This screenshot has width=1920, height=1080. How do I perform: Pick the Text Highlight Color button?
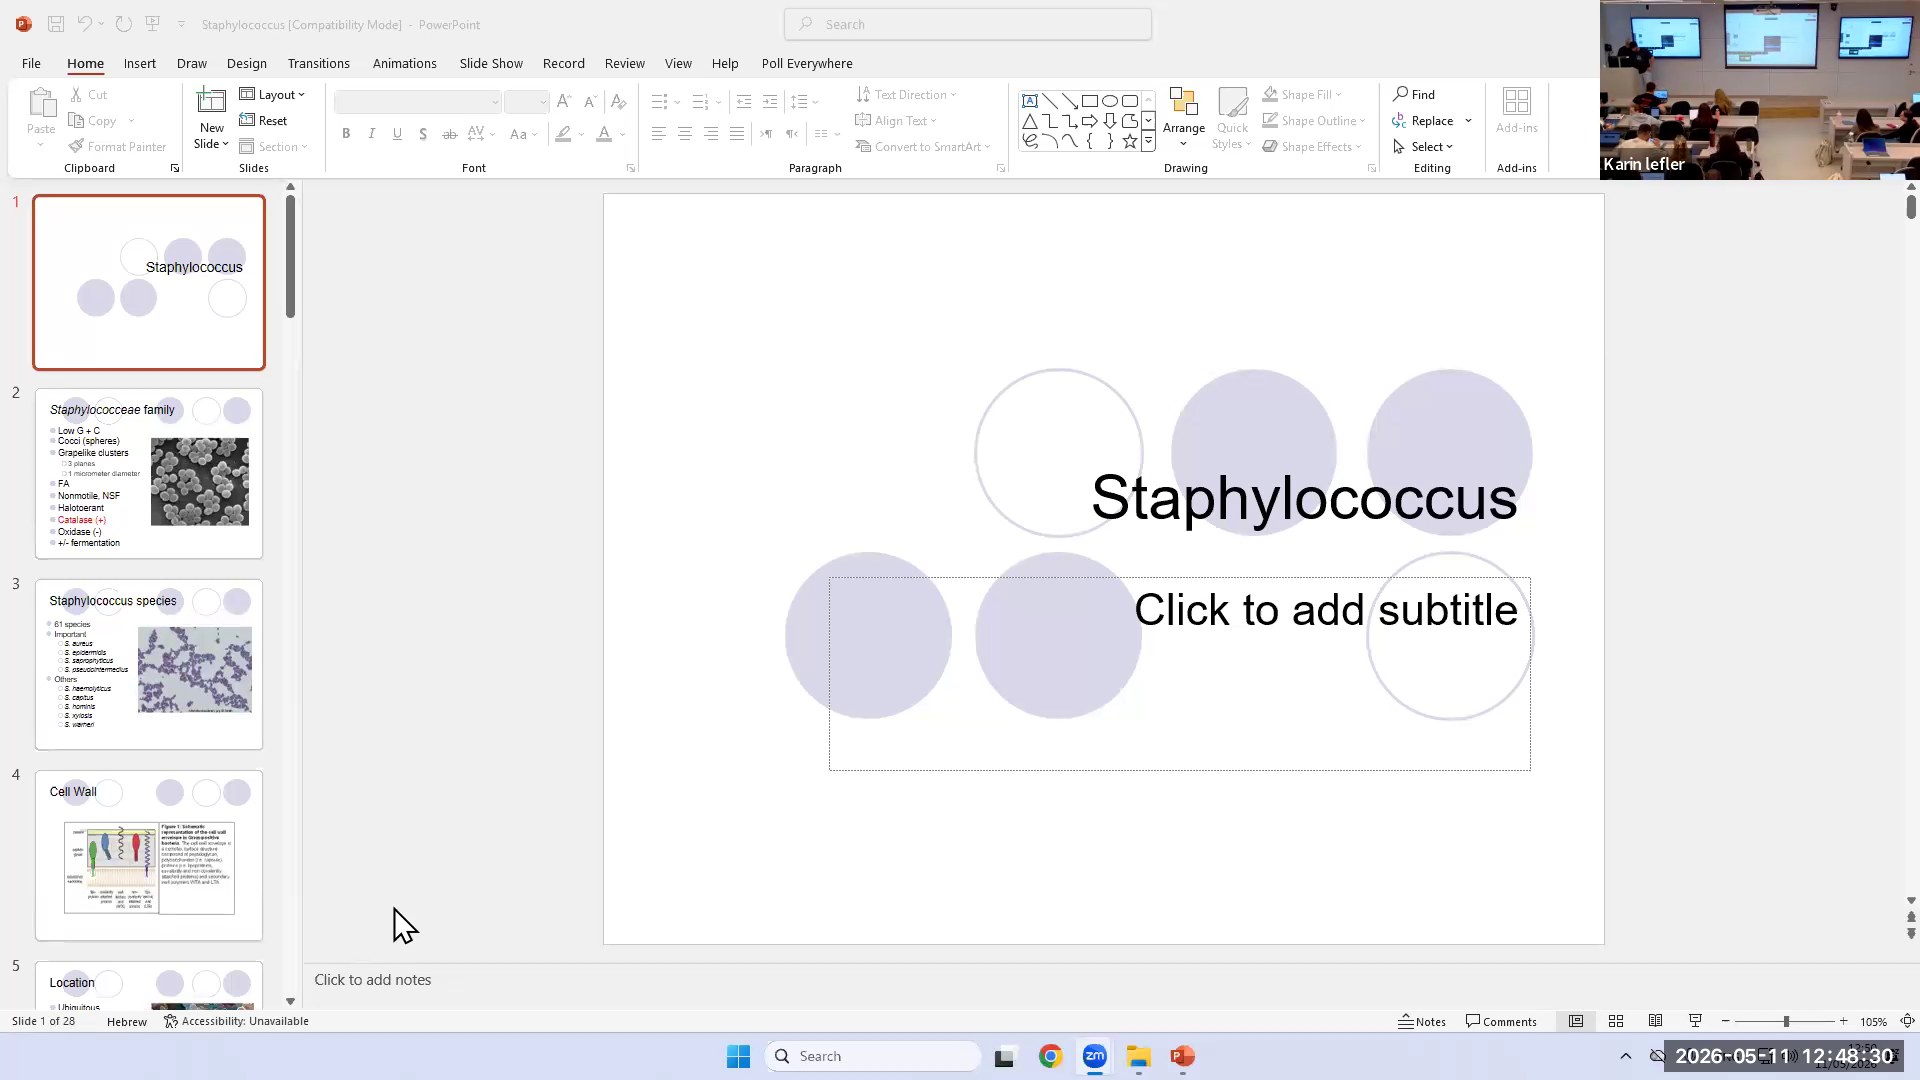point(564,134)
